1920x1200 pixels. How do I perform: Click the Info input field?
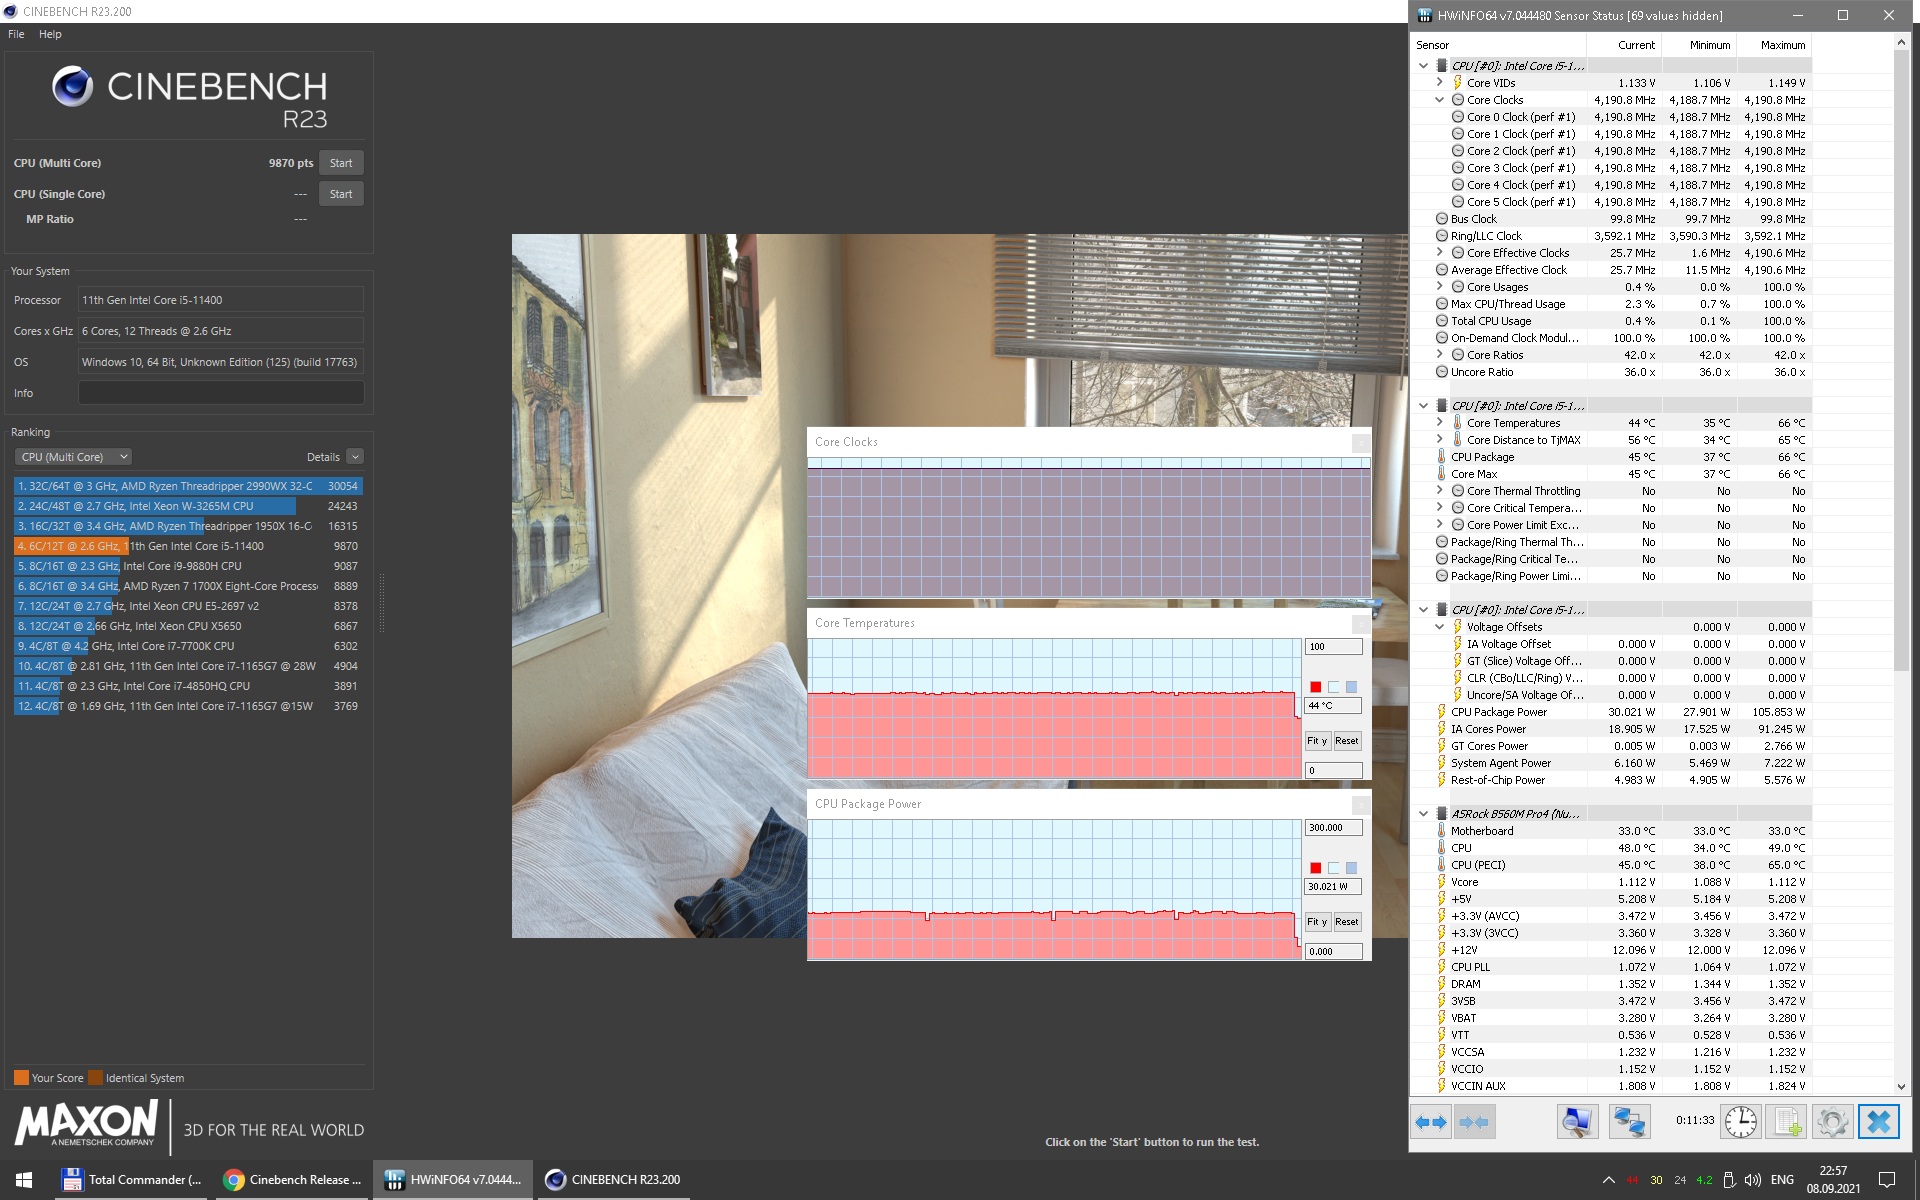click(x=221, y=393)
